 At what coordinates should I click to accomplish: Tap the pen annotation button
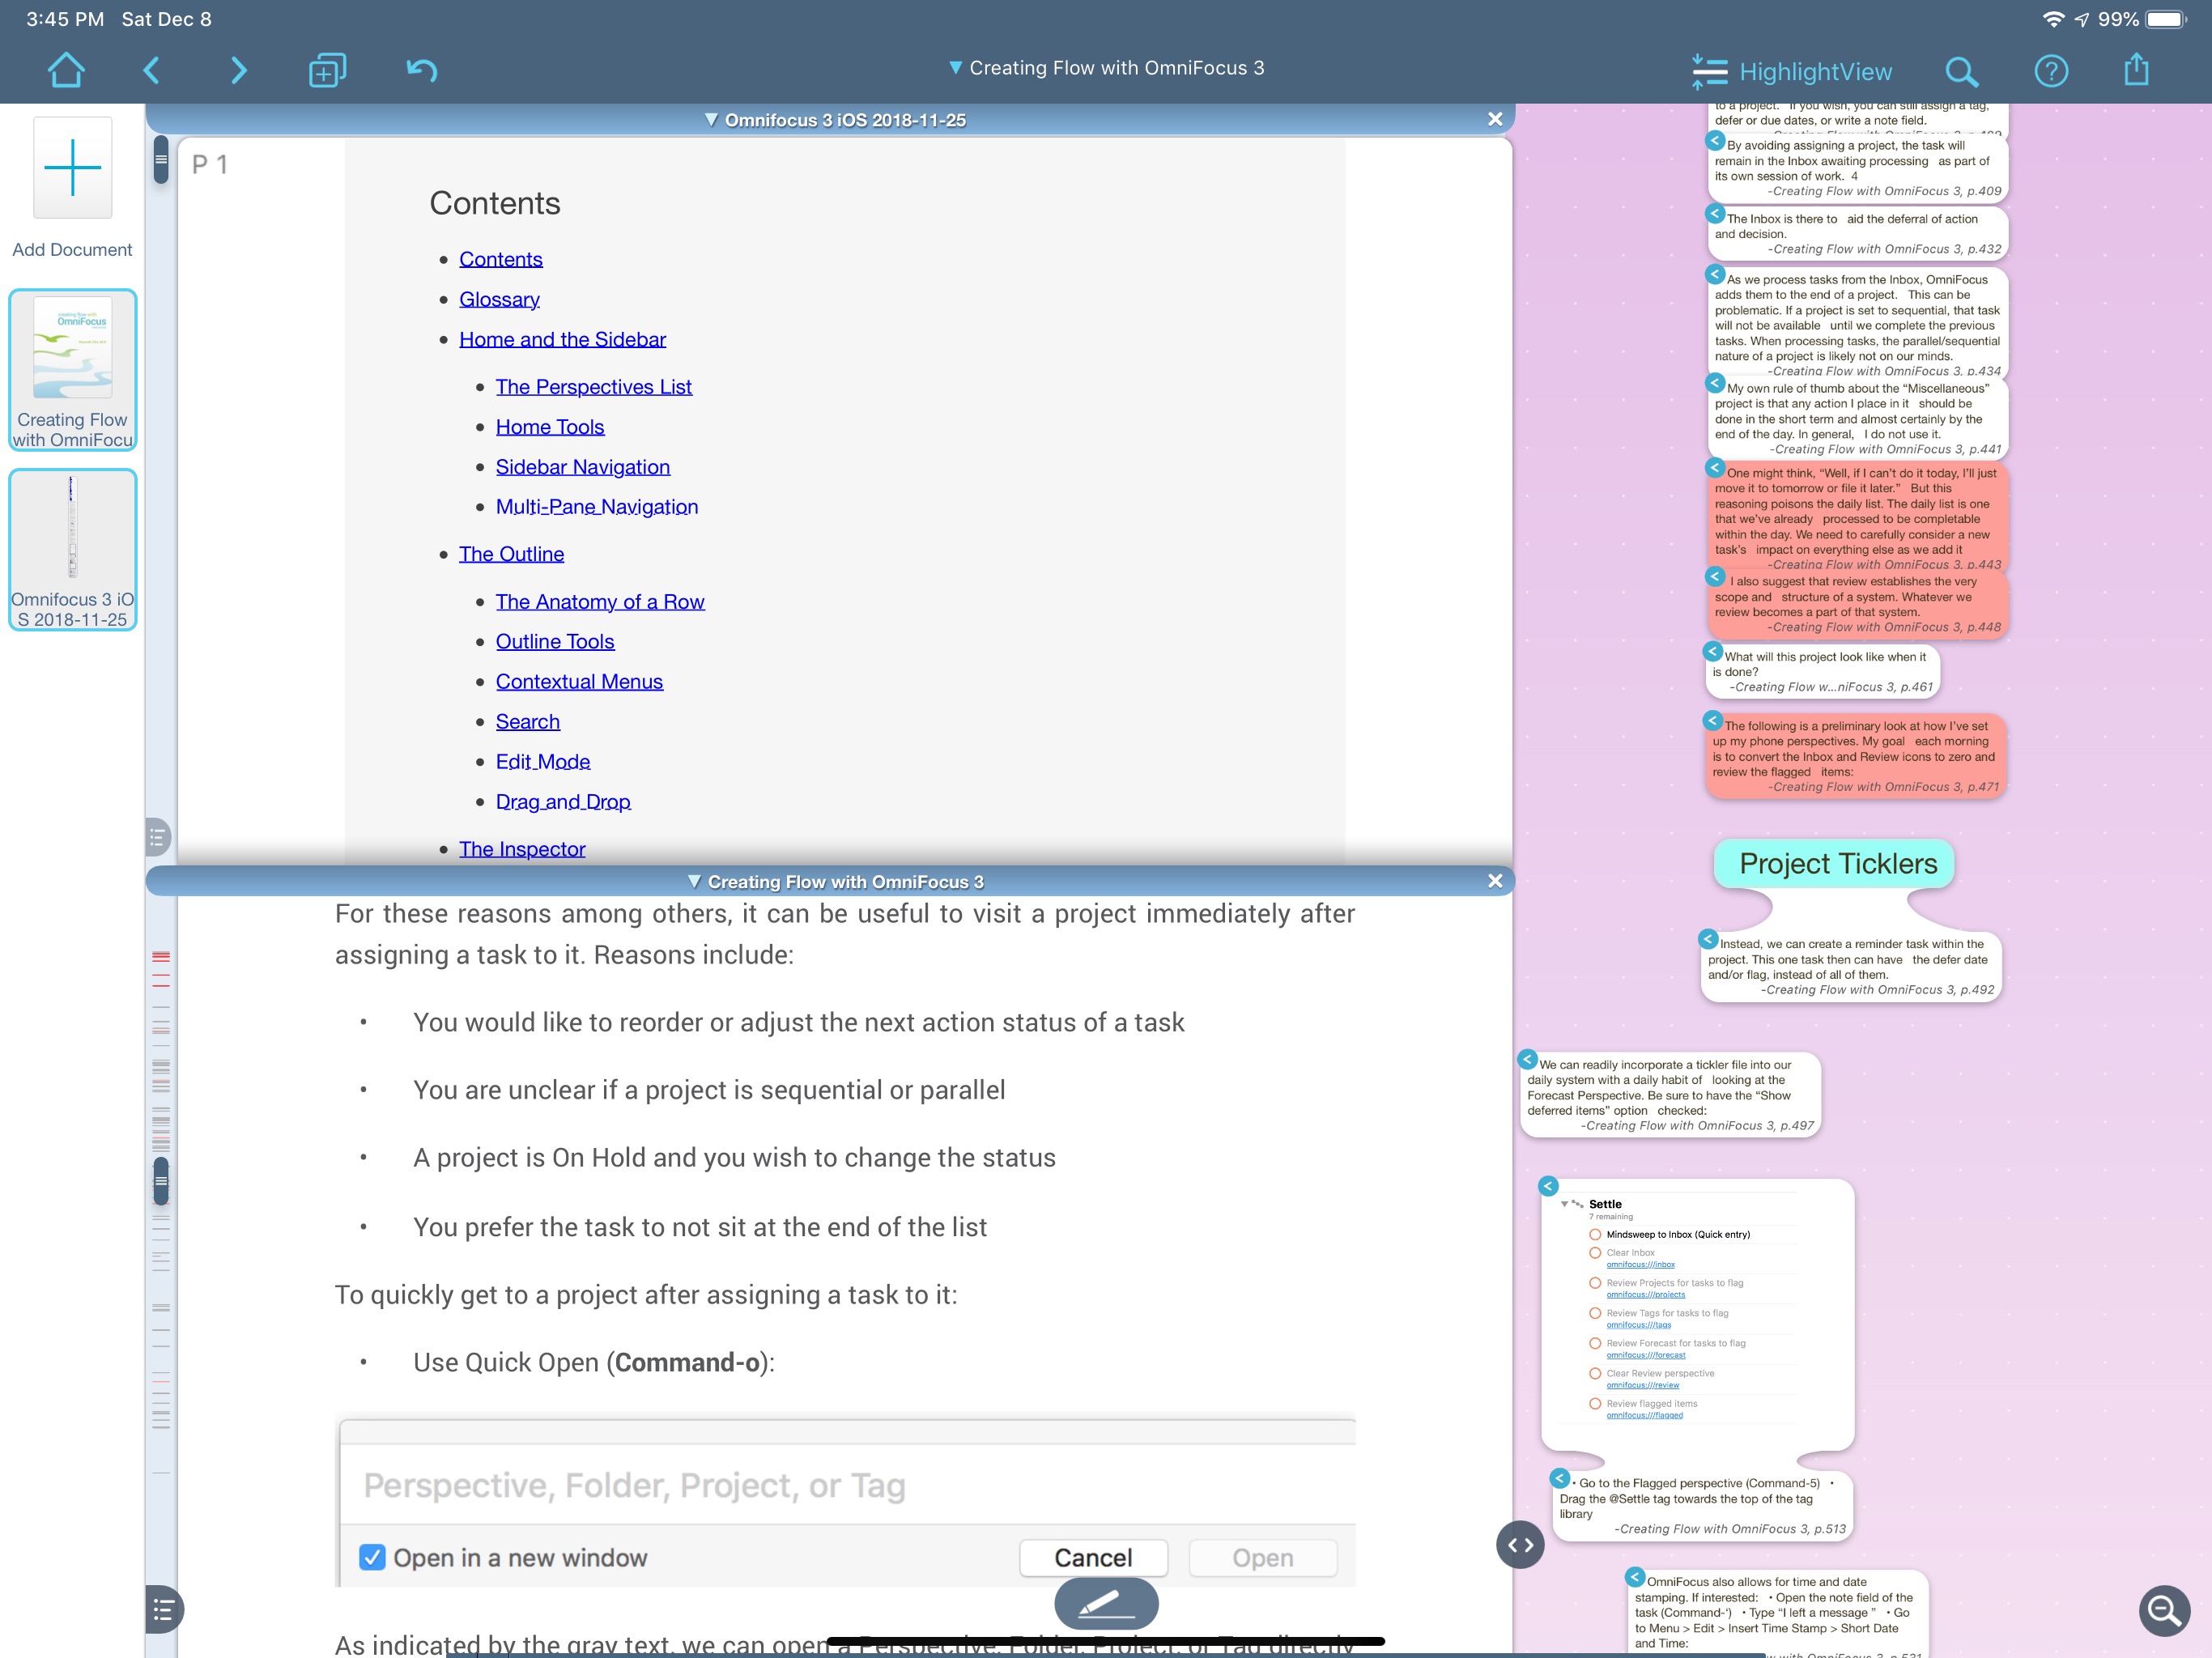(x=1106, y=1603)
